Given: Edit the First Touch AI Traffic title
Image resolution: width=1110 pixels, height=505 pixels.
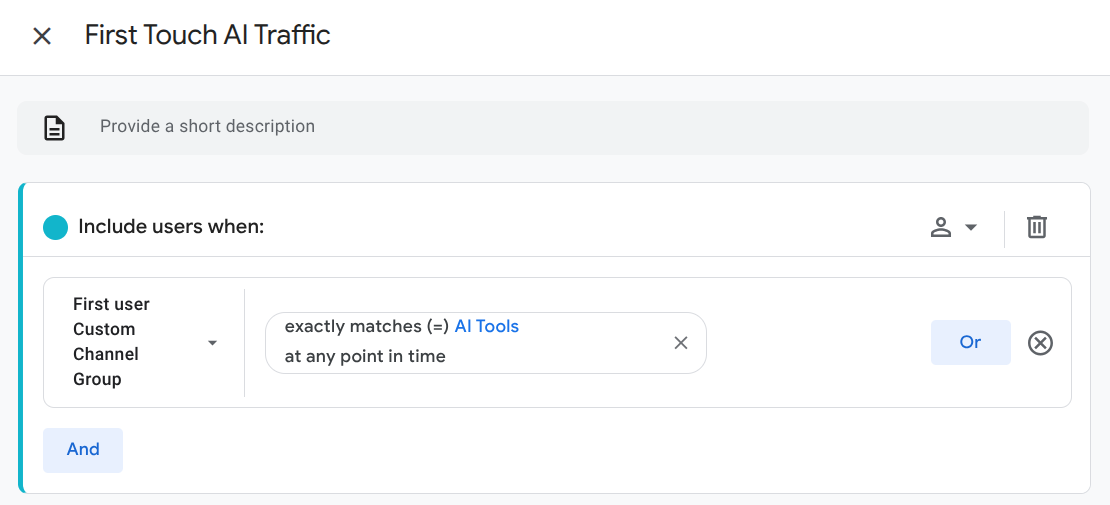Looking at the screenshot, I should [207, 35].
